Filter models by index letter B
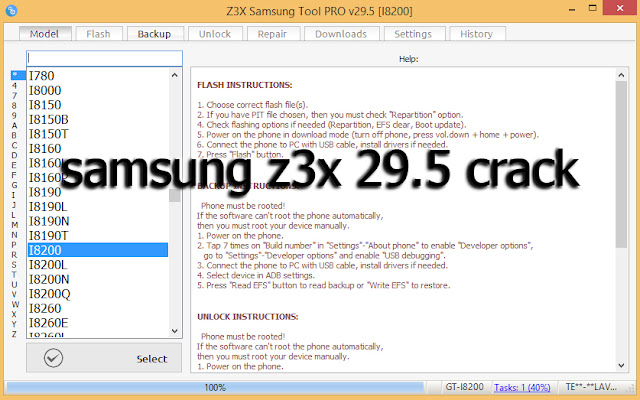Image resolution: width=640 pixels, height=400 pixels. click(14, 135)
